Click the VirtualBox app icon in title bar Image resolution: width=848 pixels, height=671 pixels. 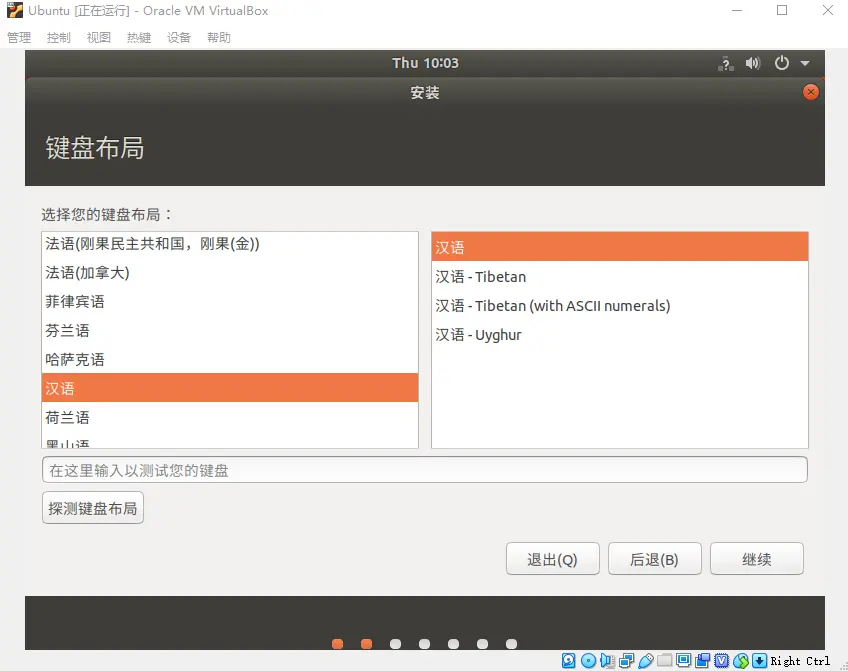15,10
